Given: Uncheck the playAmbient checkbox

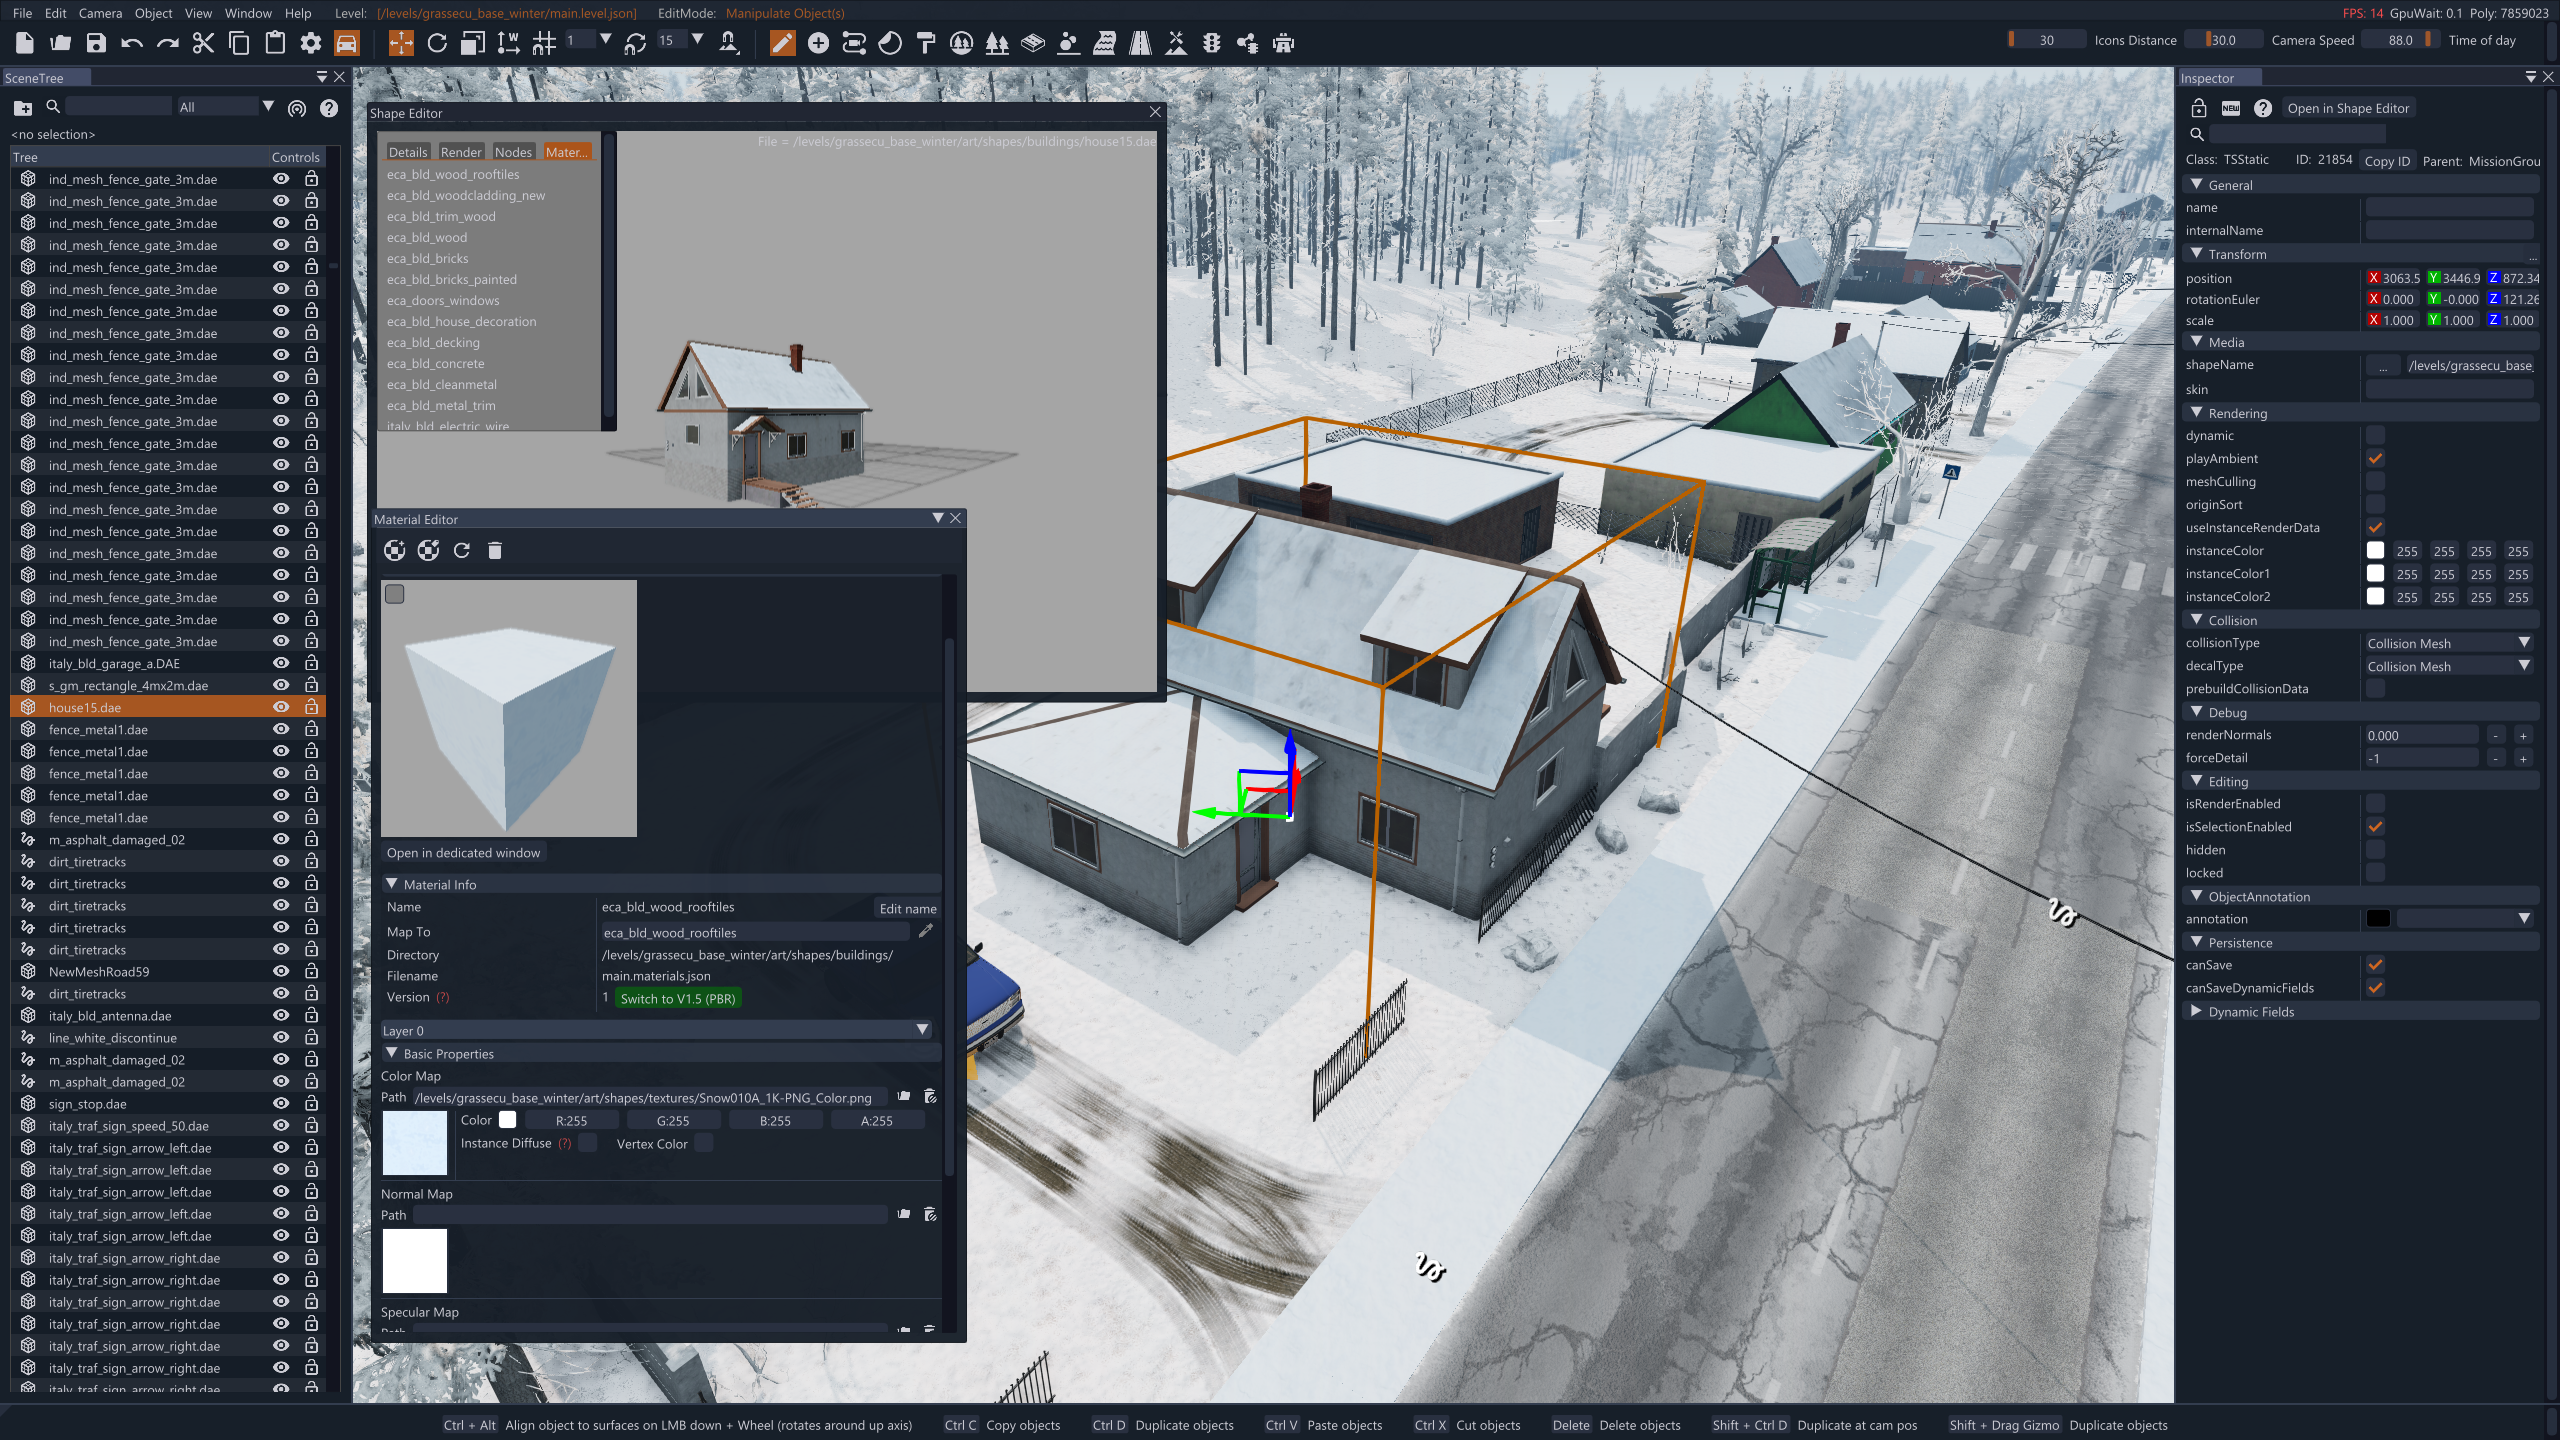Looking at the screenshot, I should pyautogui.click(x=2375, y=458).
